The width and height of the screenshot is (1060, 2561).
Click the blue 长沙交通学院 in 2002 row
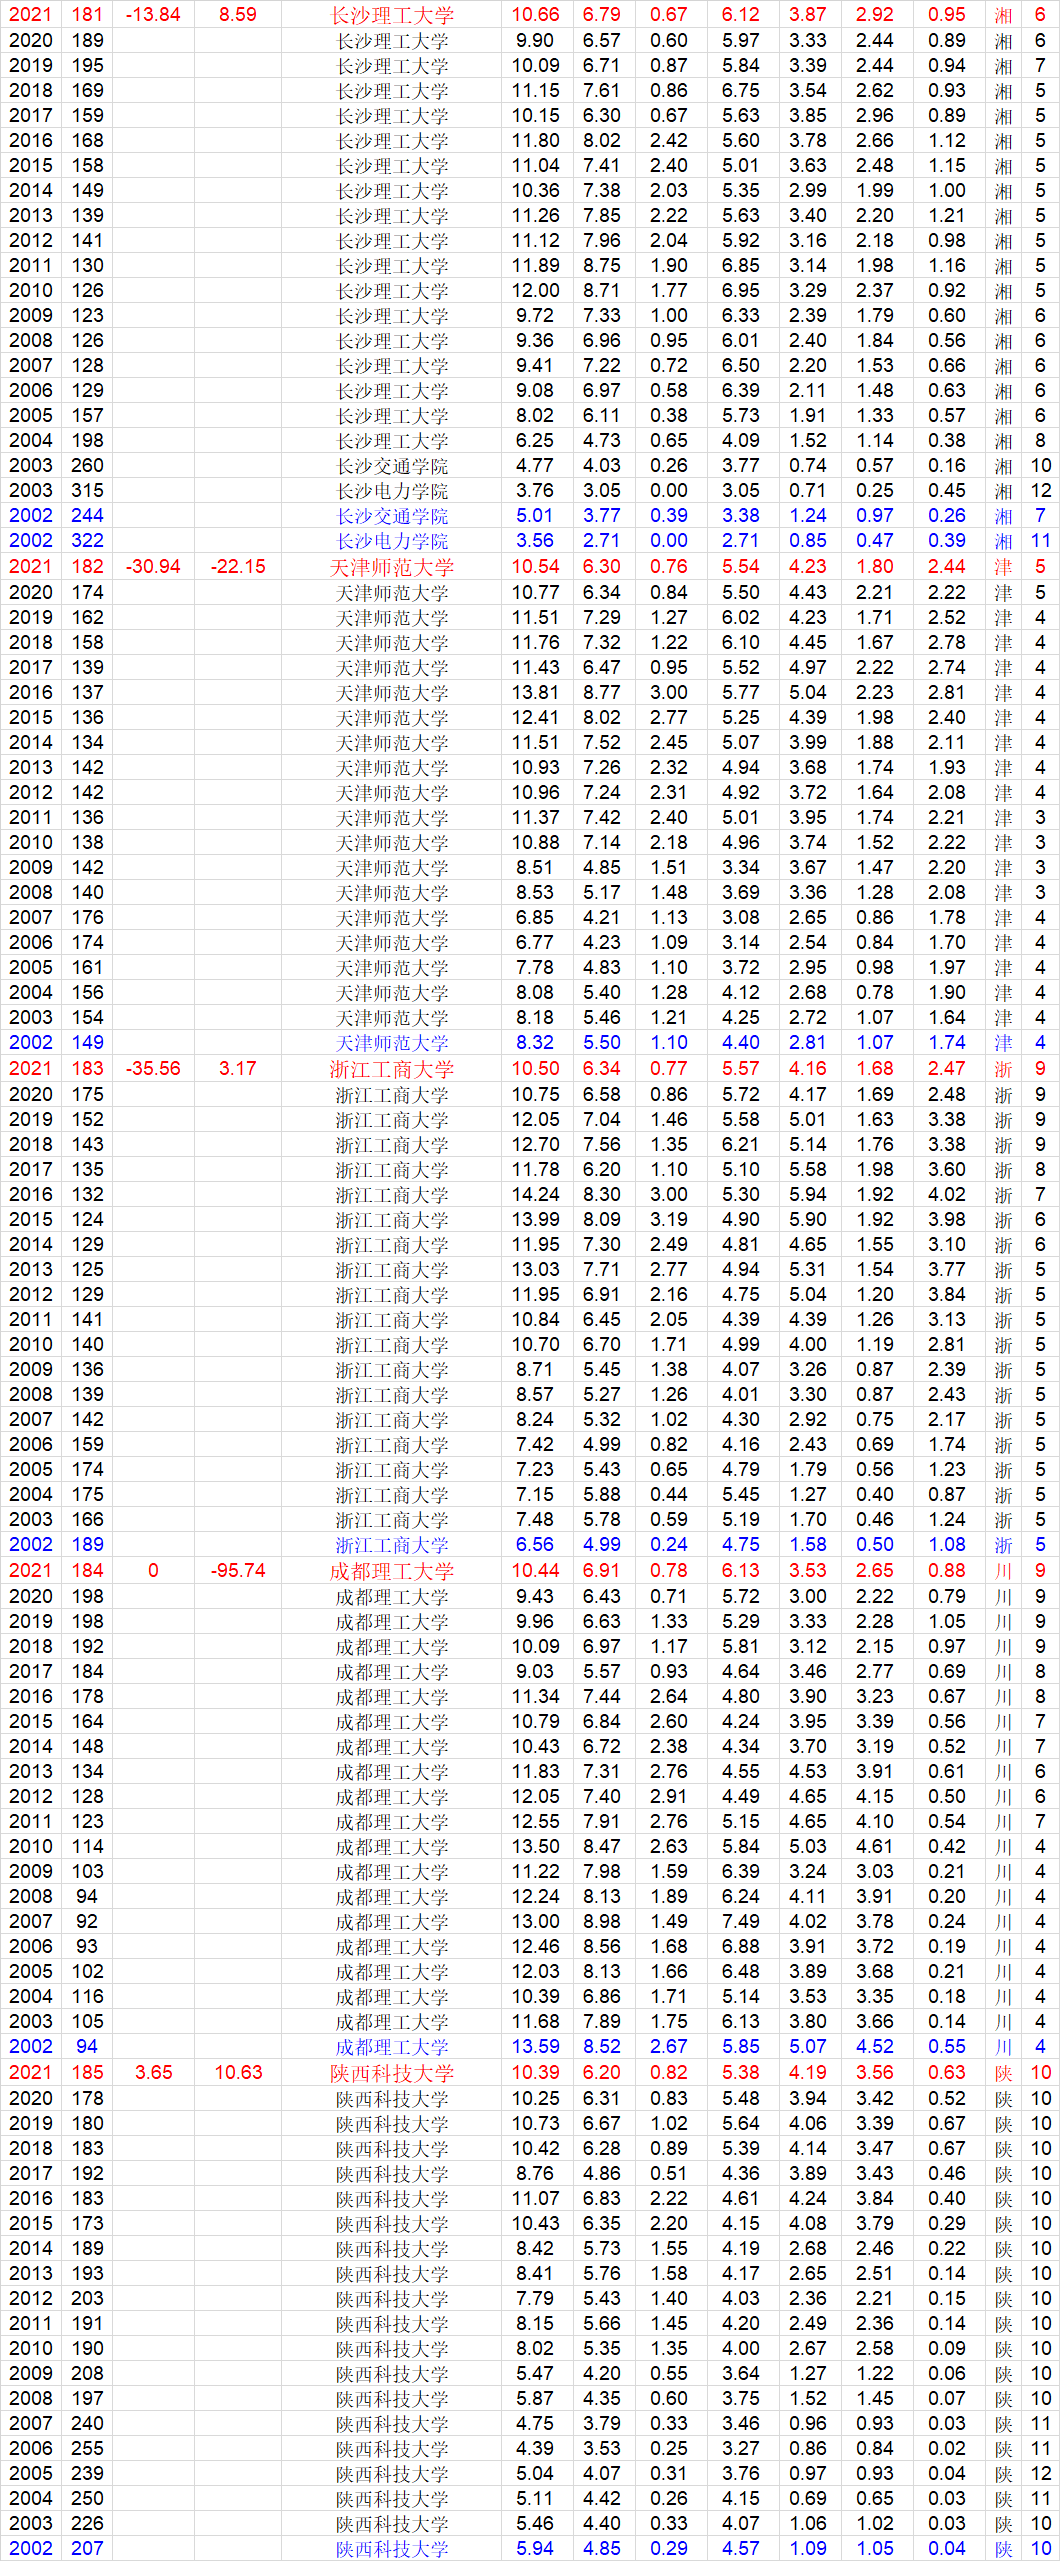tap(392, 516)
